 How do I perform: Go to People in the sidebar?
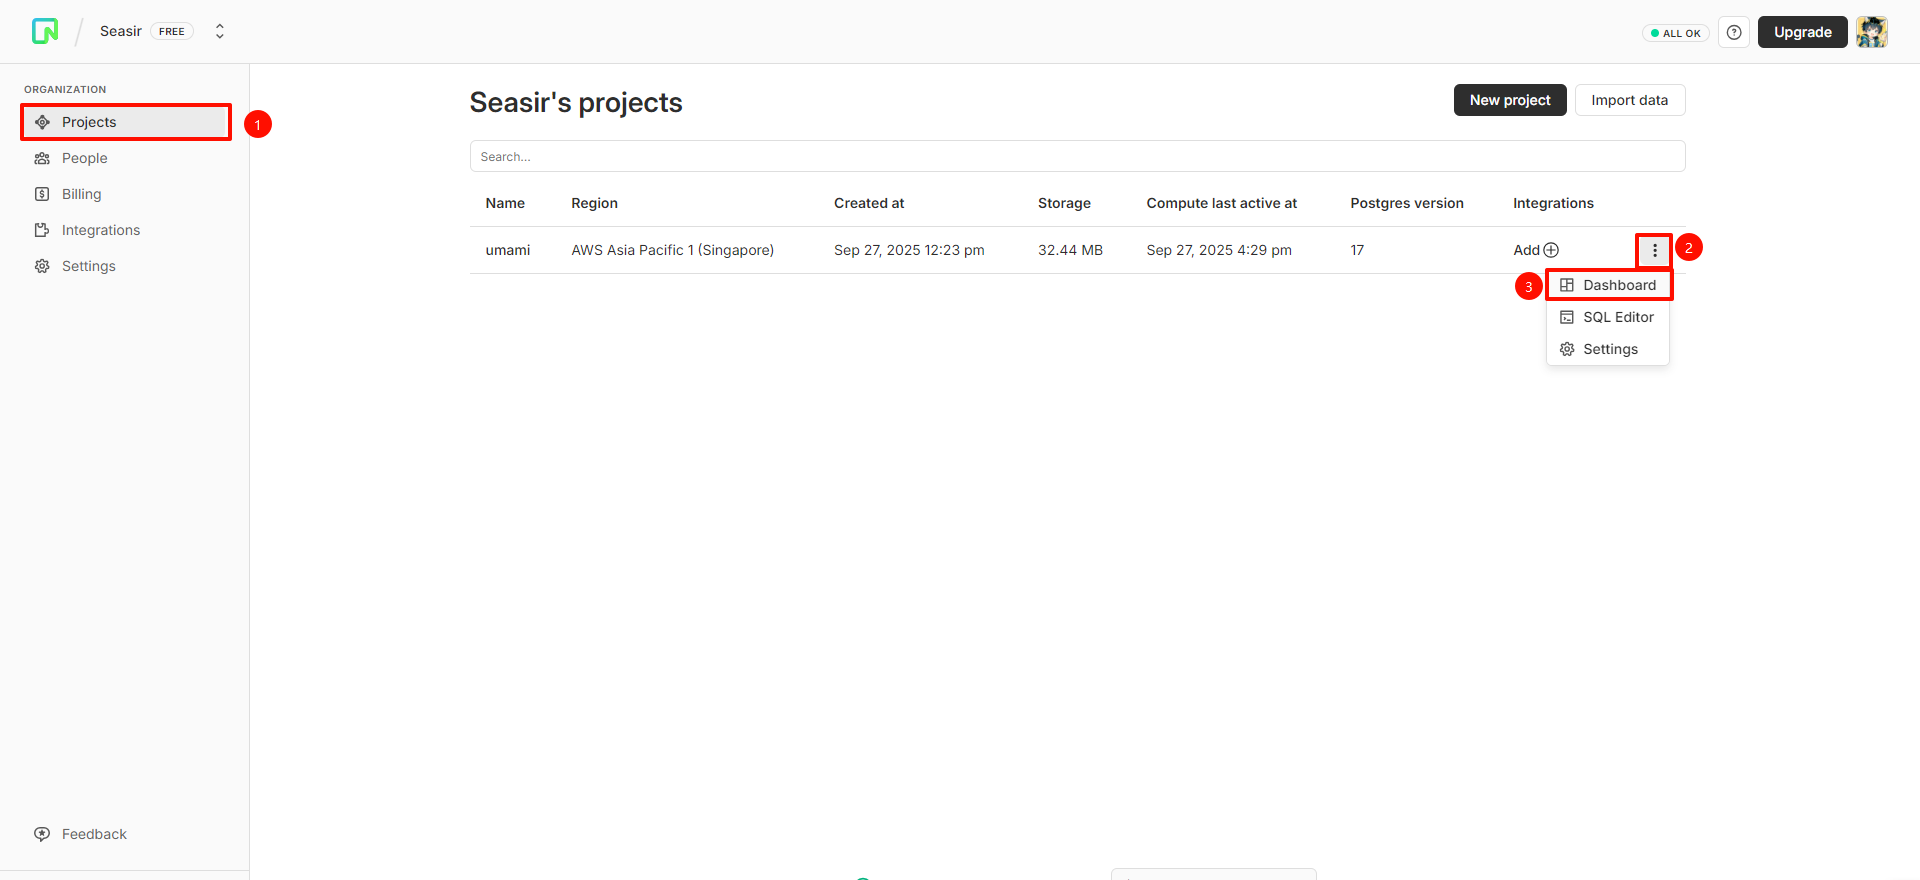tap(84, 158)
